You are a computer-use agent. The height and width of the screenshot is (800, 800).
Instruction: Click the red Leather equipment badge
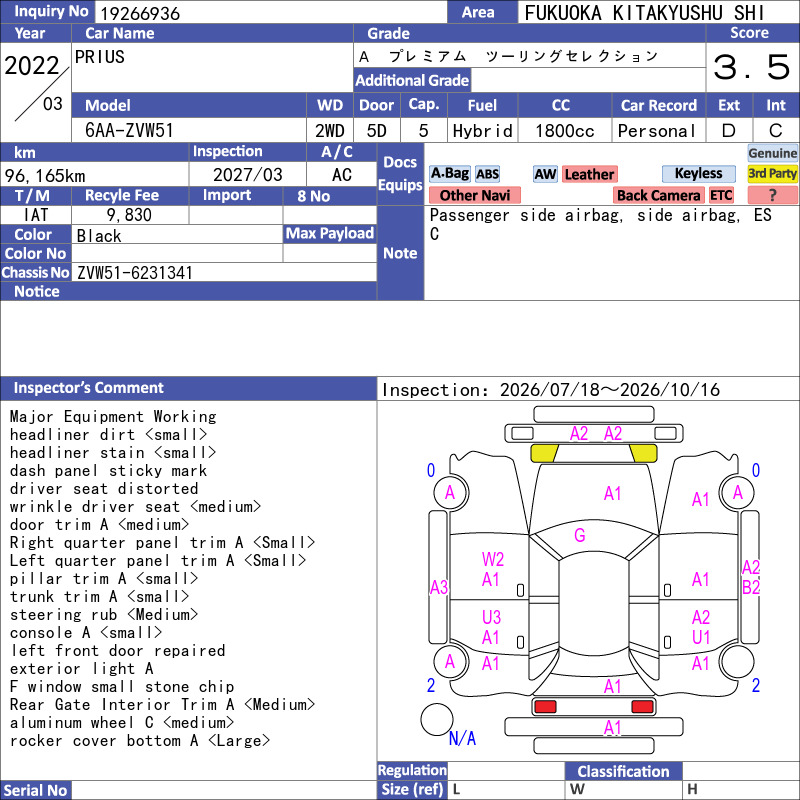589,174
